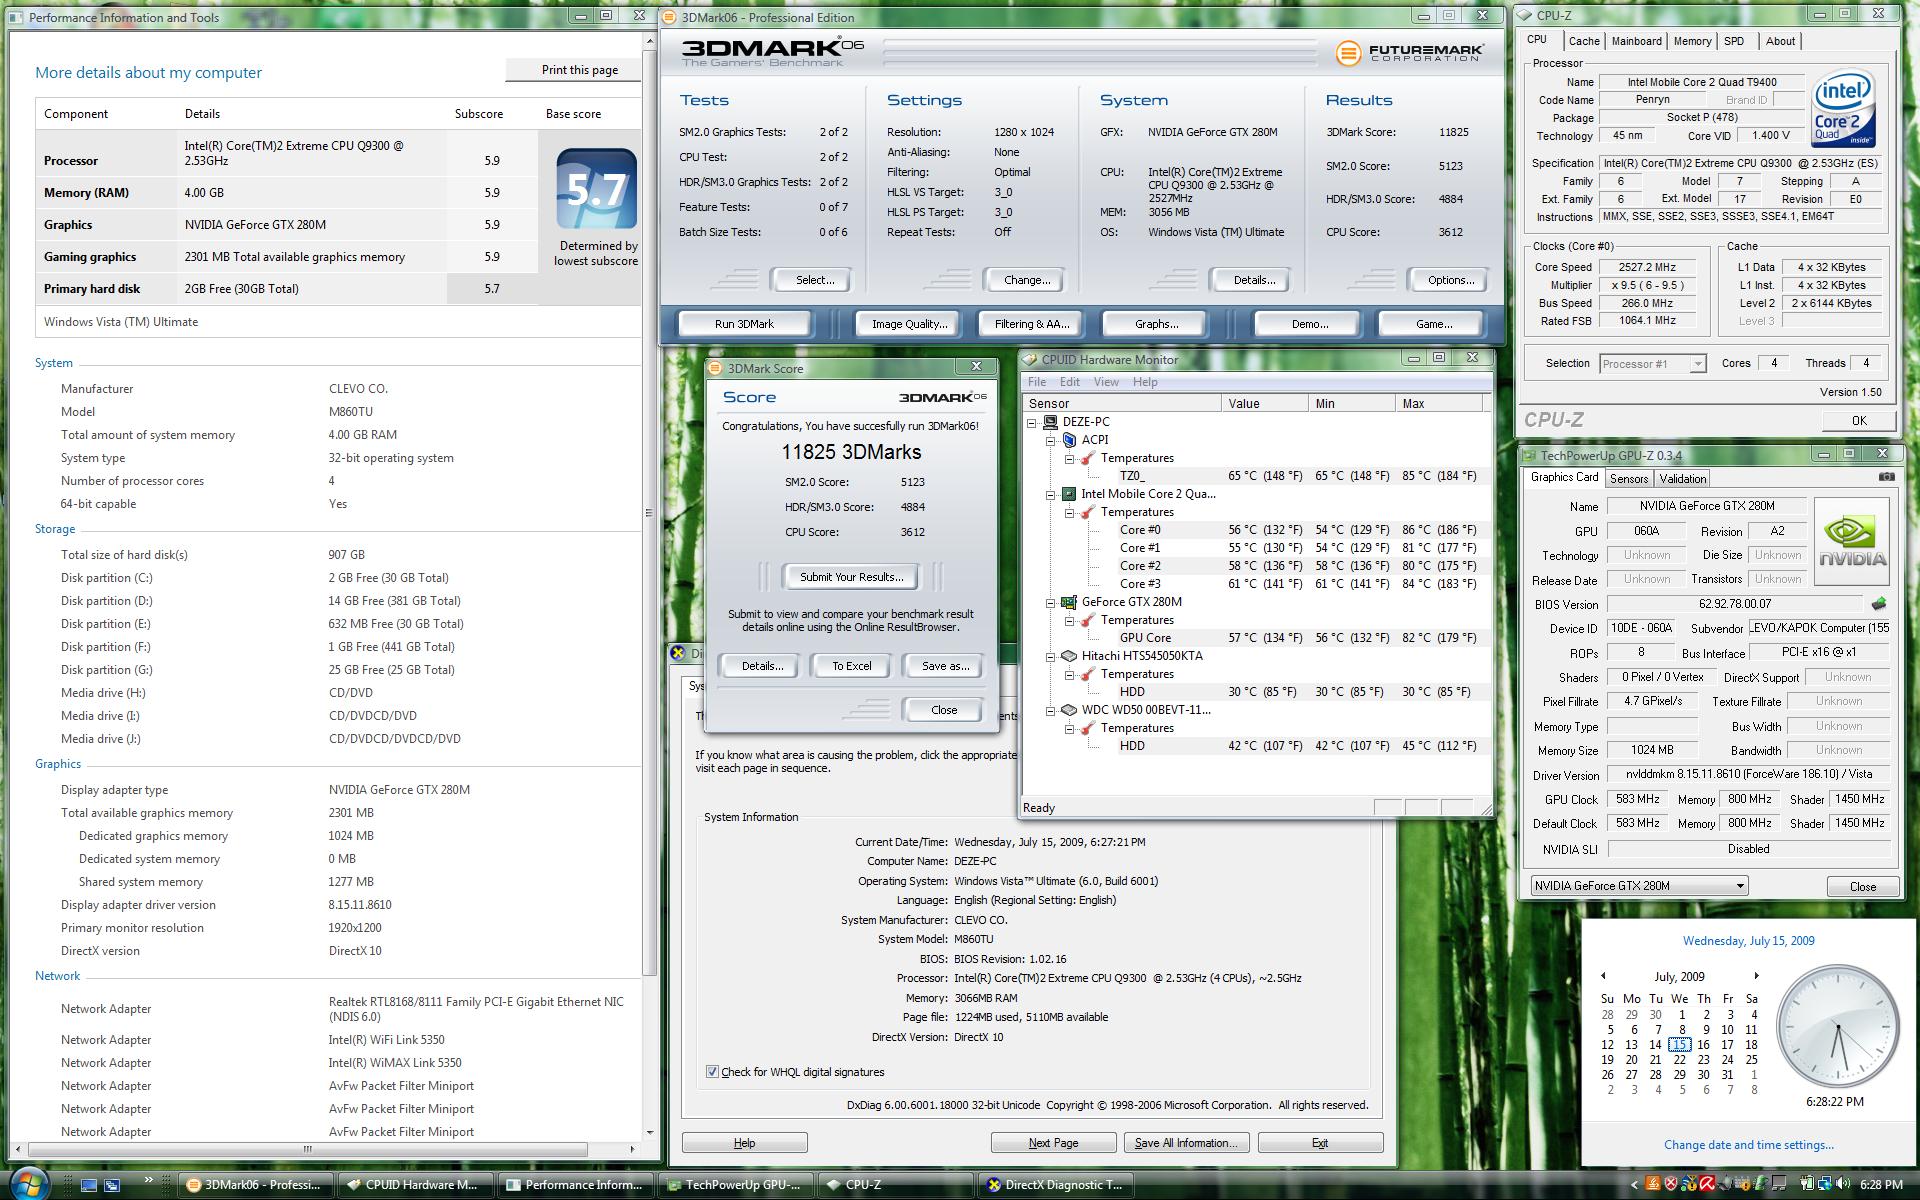The height and width of the screenshot is (1200, 1920).
Task: Click the 5.7 Windows Experience score badge
Action: 596,189
